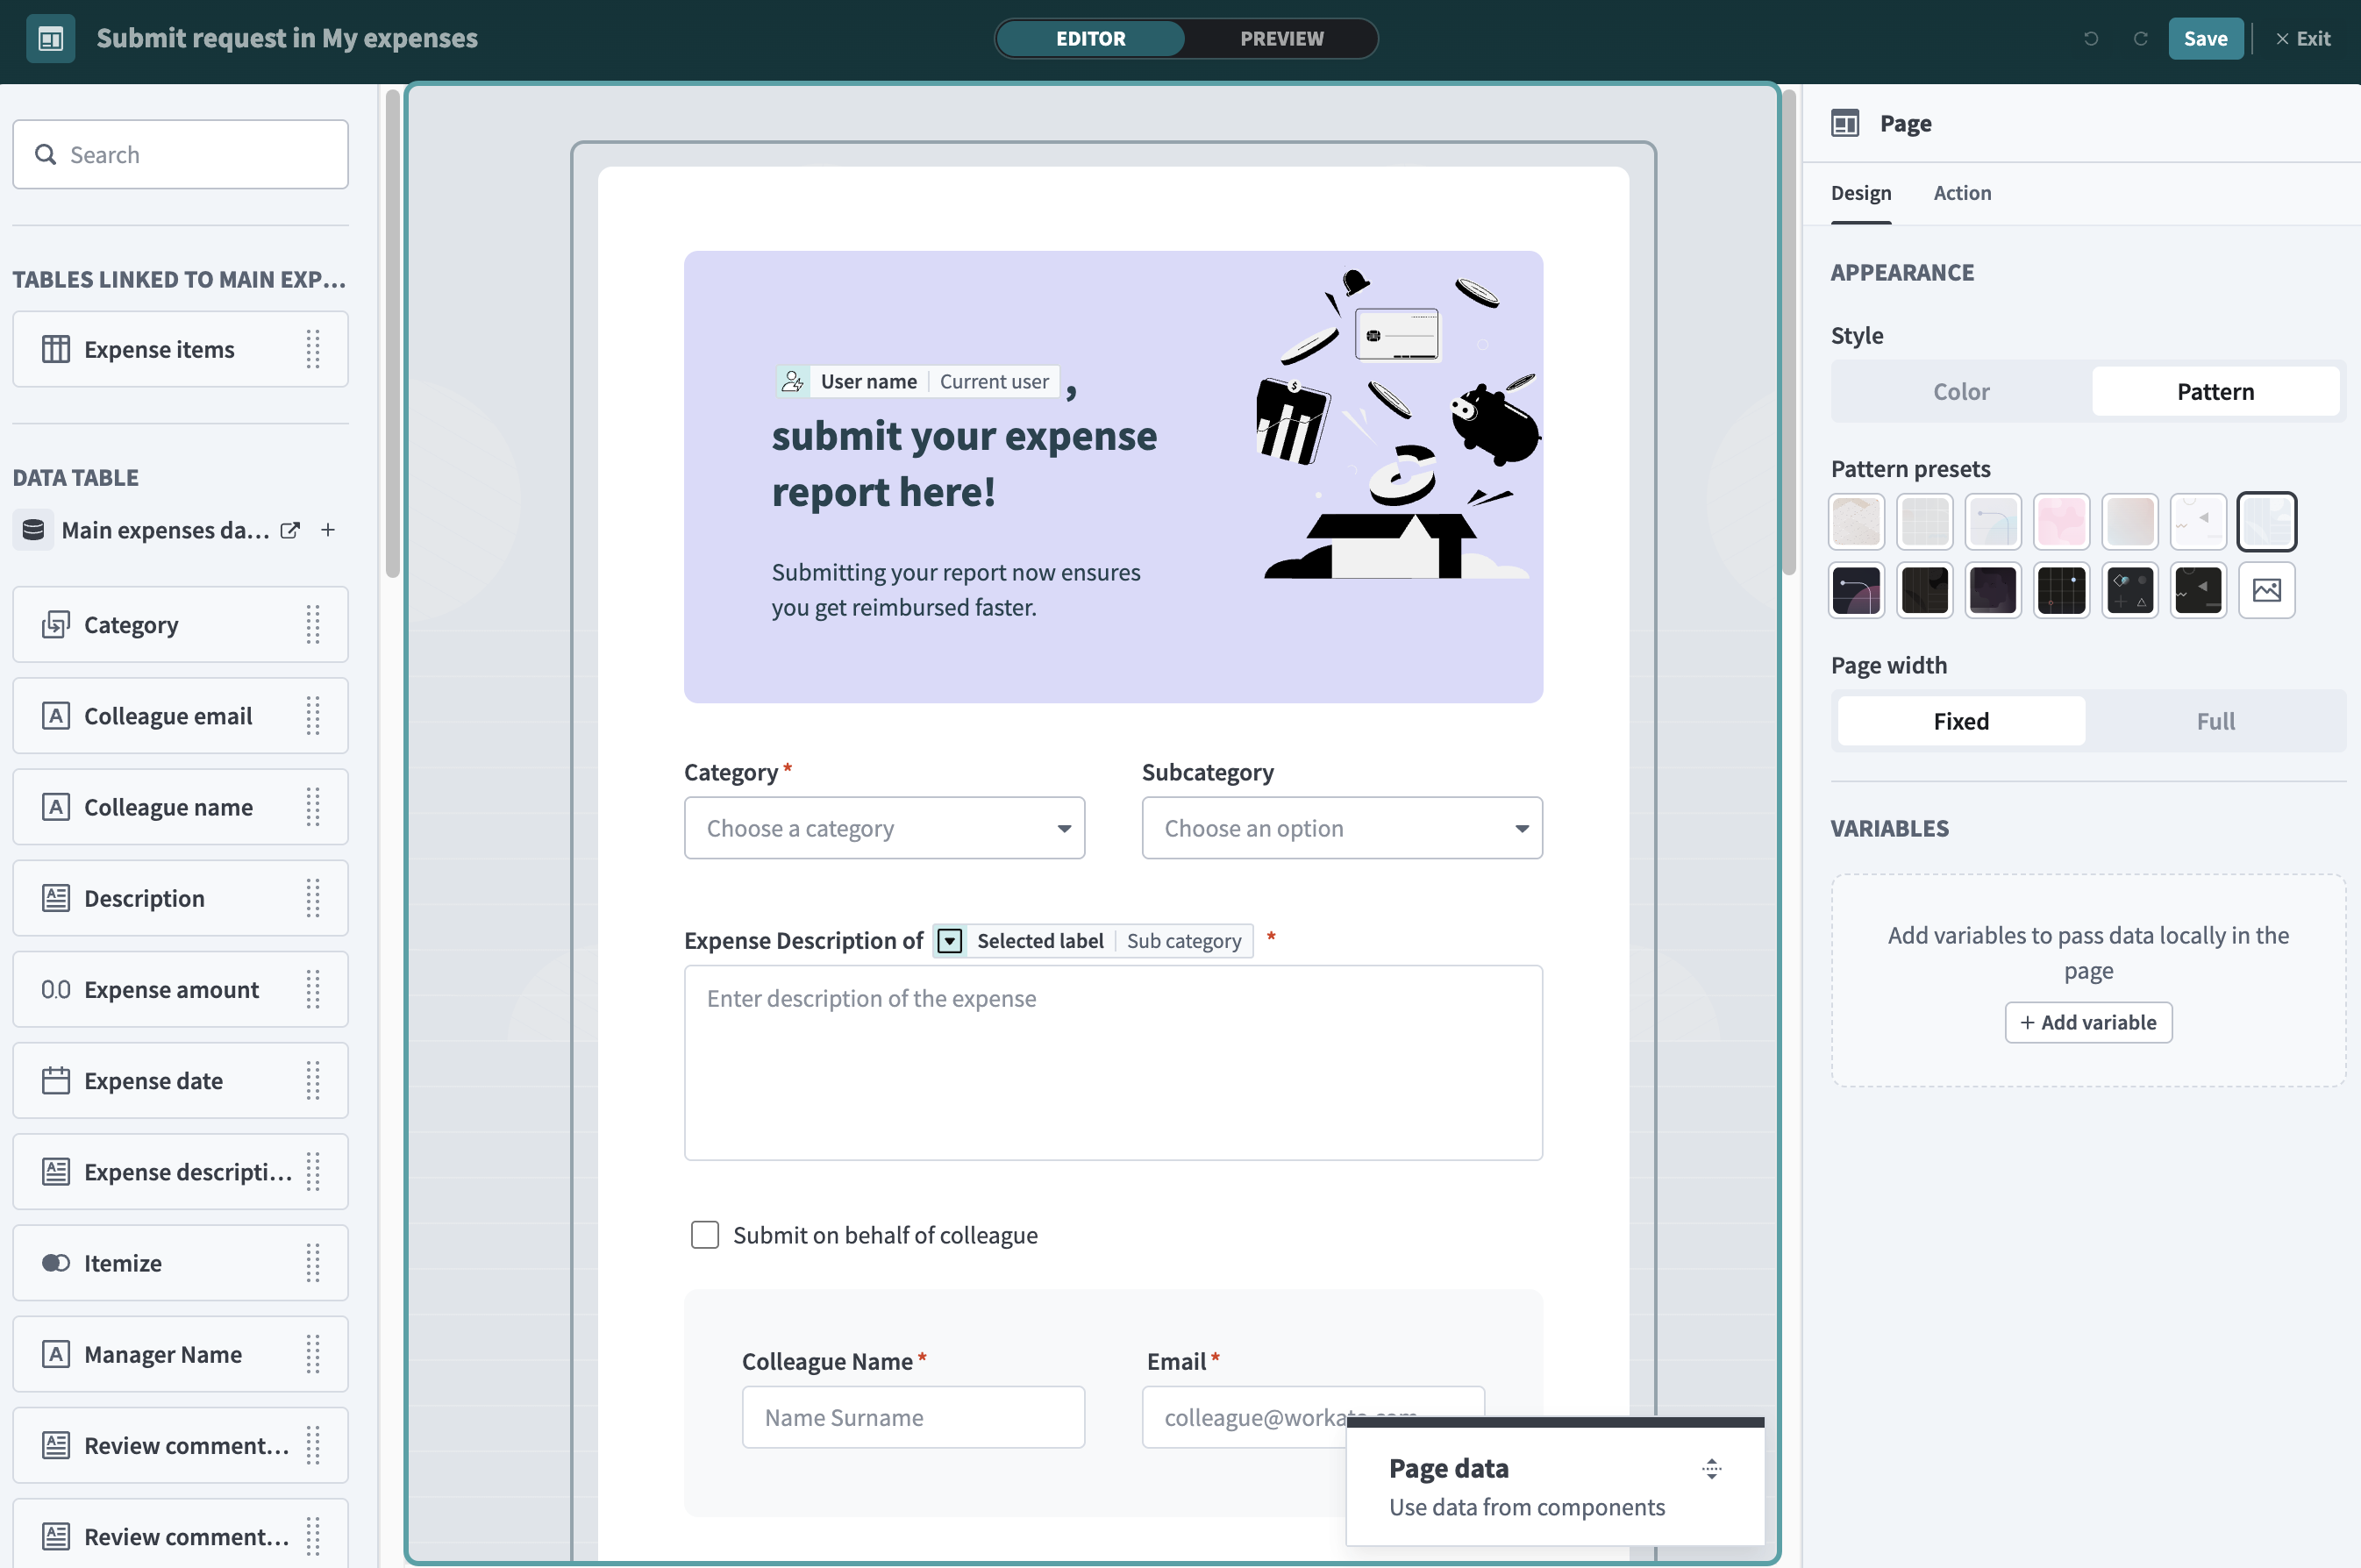2361x1568 pixels.
Task: Open the Category dropdown
Action: (884, 828)
